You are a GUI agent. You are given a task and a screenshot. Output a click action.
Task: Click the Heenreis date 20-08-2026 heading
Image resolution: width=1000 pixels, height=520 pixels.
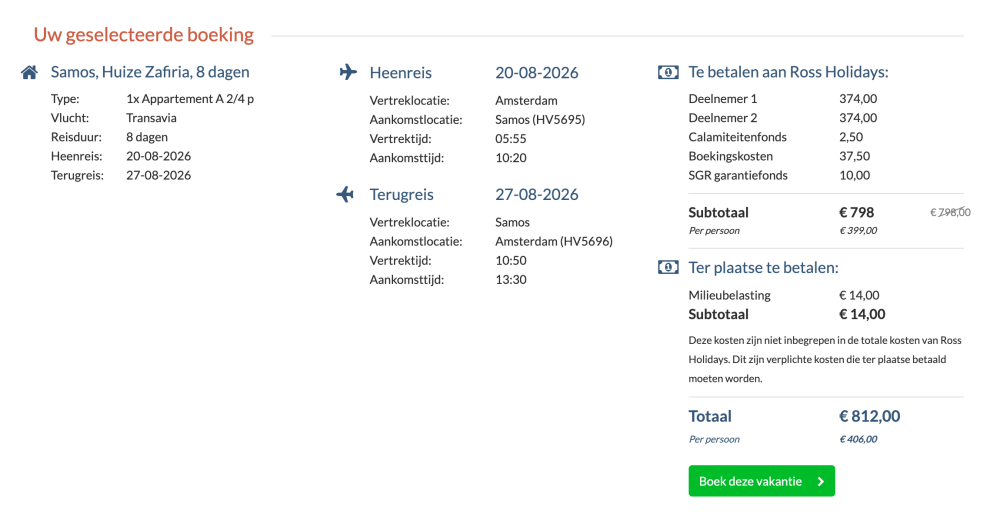click(x=537, y=73)
